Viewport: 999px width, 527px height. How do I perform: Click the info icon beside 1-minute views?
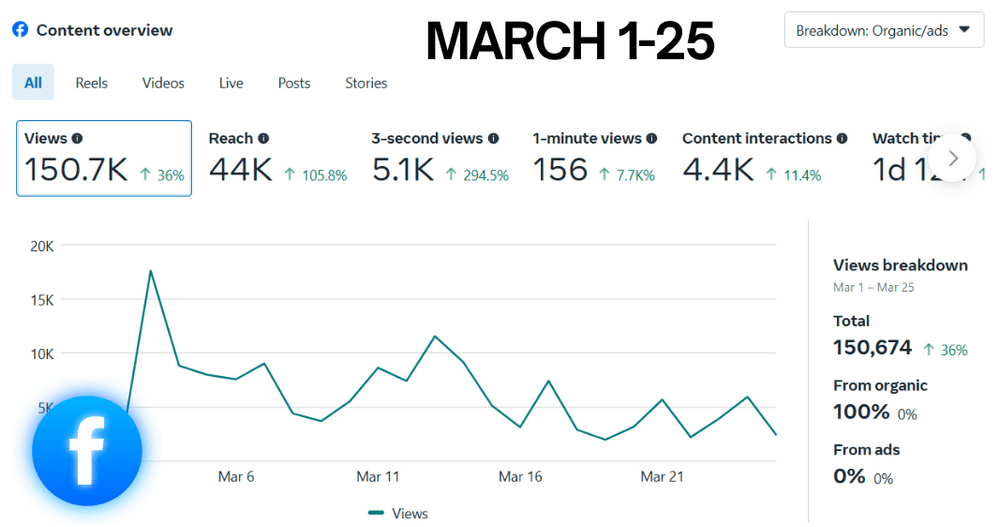[652, 138]
